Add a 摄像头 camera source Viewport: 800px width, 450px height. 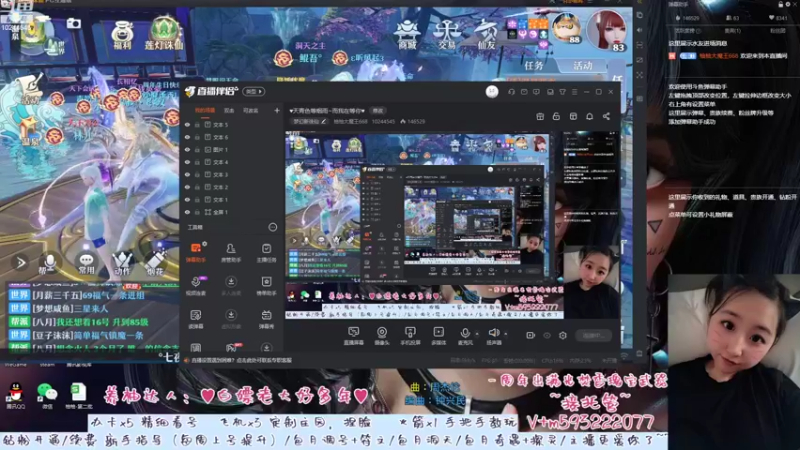(382, 336)
